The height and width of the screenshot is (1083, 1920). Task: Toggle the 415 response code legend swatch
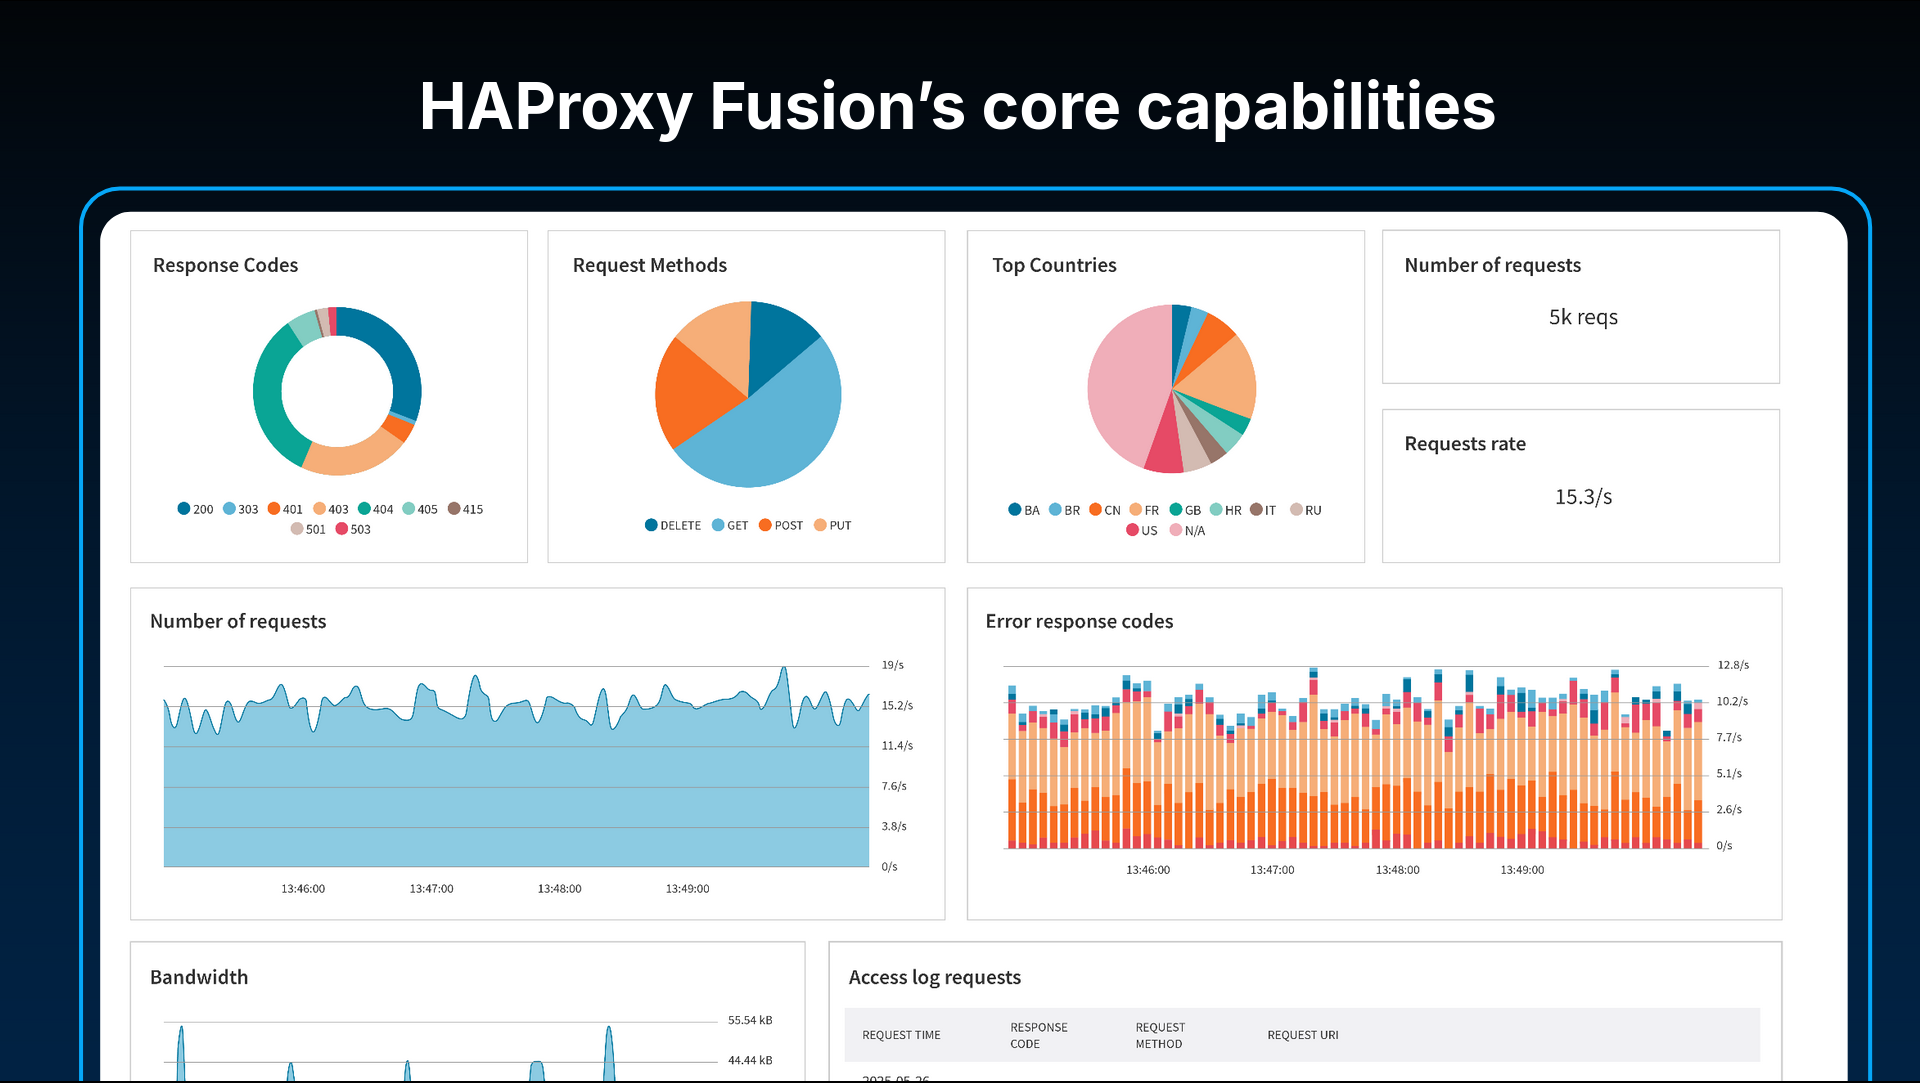[454, 509]
